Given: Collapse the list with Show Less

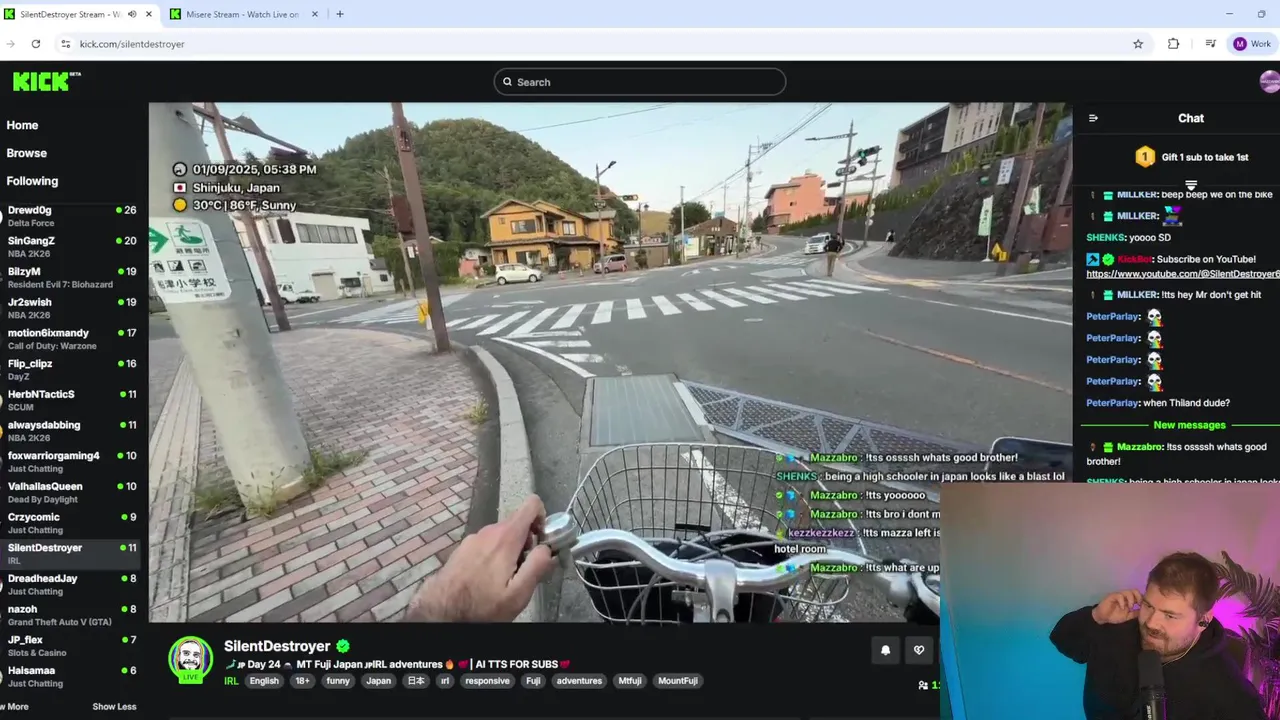Looking at the screenshot, I should tap(114, 707).
